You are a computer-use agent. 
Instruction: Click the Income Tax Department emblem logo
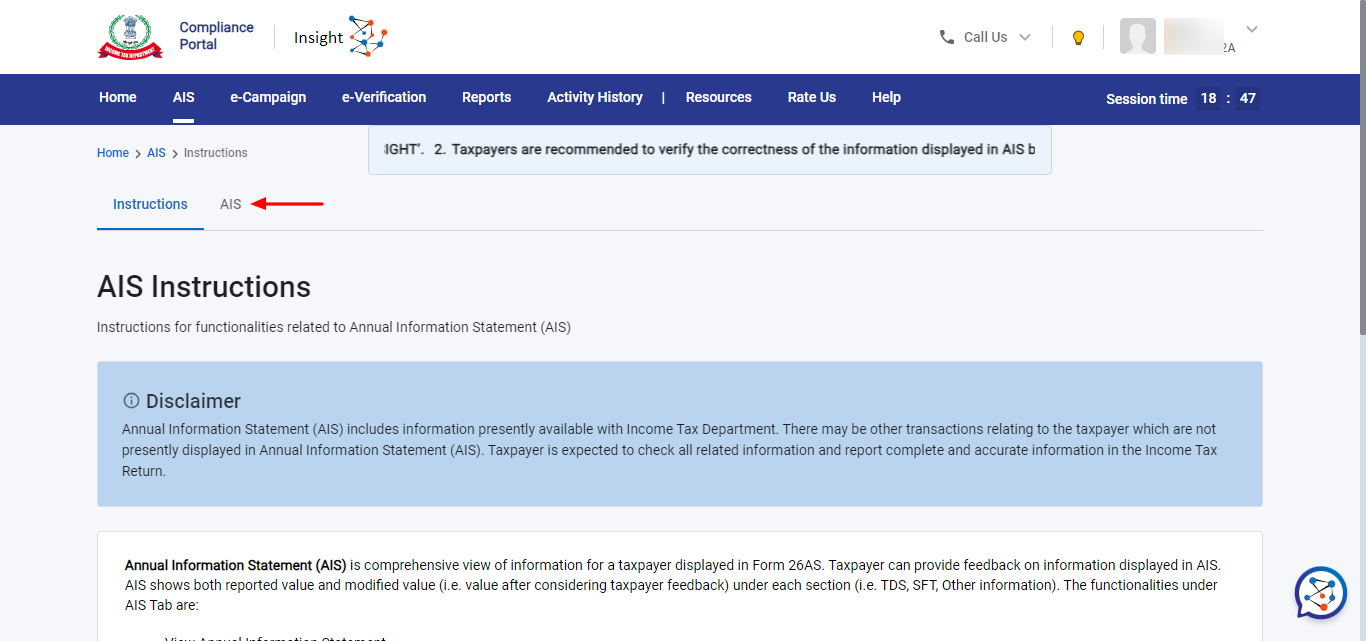pyautogui.click(x=130, y=37)
